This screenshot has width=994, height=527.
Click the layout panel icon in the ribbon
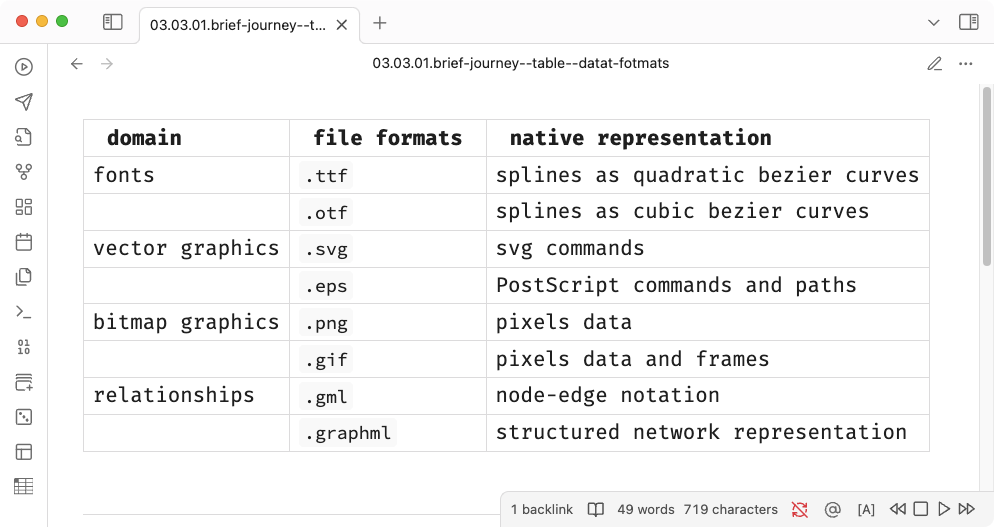pos(23,452)
